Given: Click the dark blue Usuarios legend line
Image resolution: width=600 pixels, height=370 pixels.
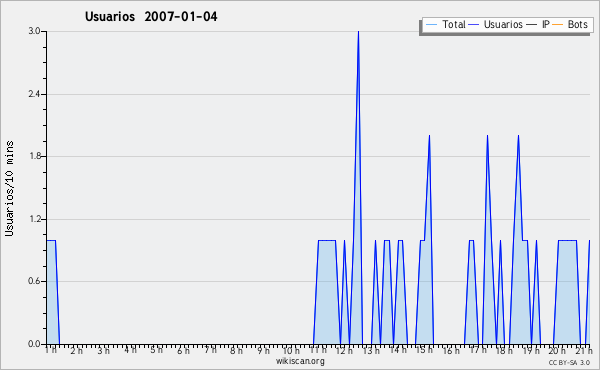Looking at the screenshot, I should 474,25.
